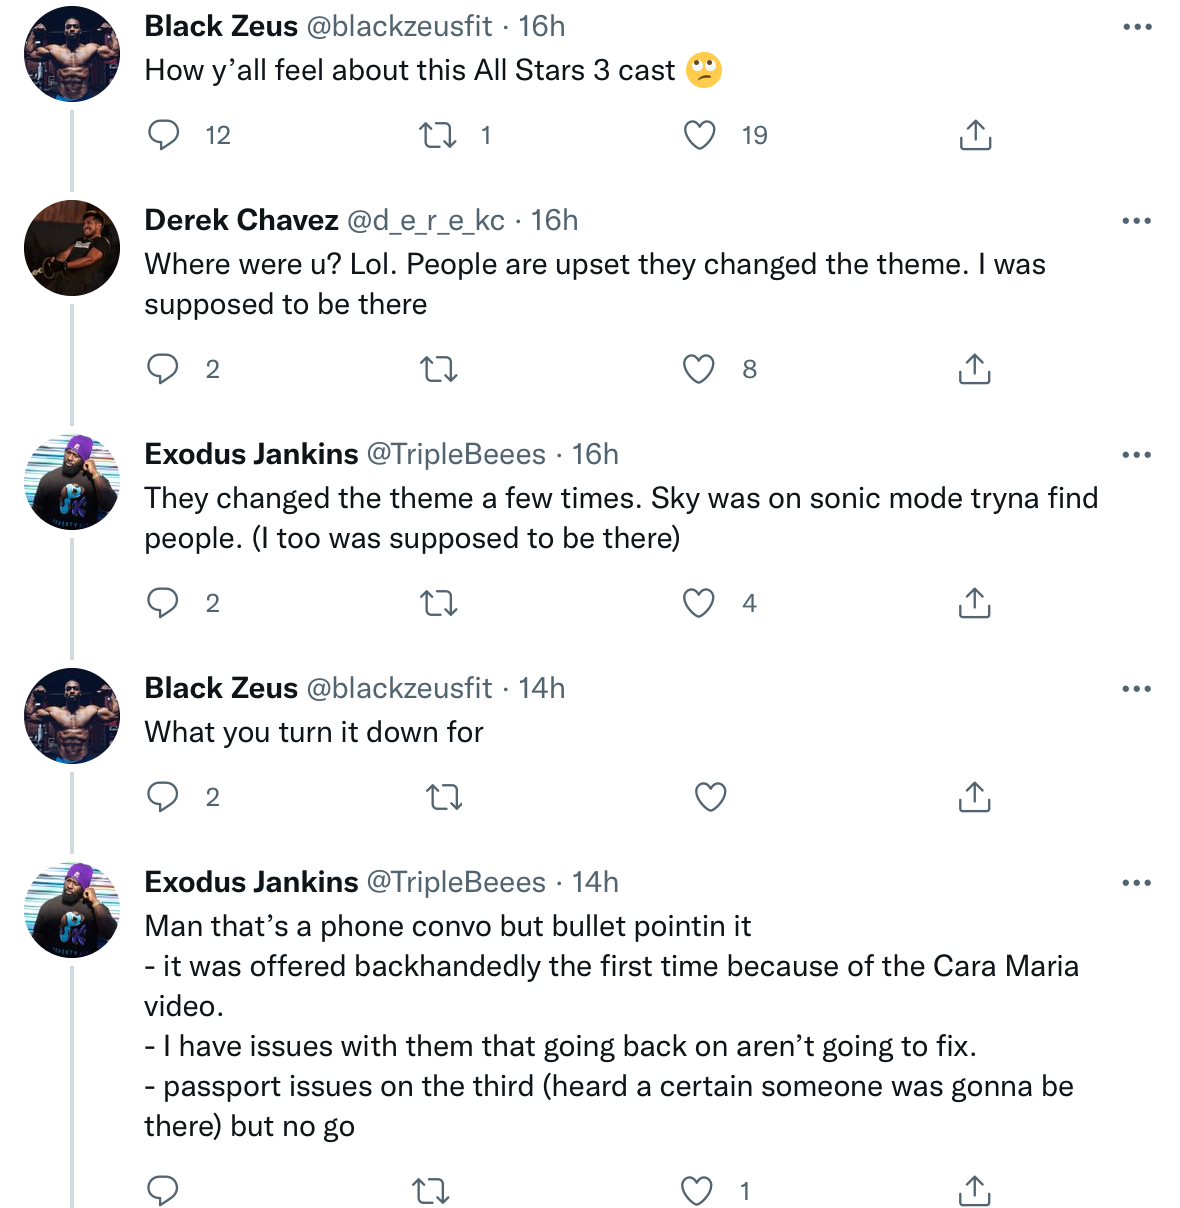This screenshot has height=1208, width=1180.
Task: Retweet Black Zeus's All Stars 3 cast tweet
Action: 437,135
